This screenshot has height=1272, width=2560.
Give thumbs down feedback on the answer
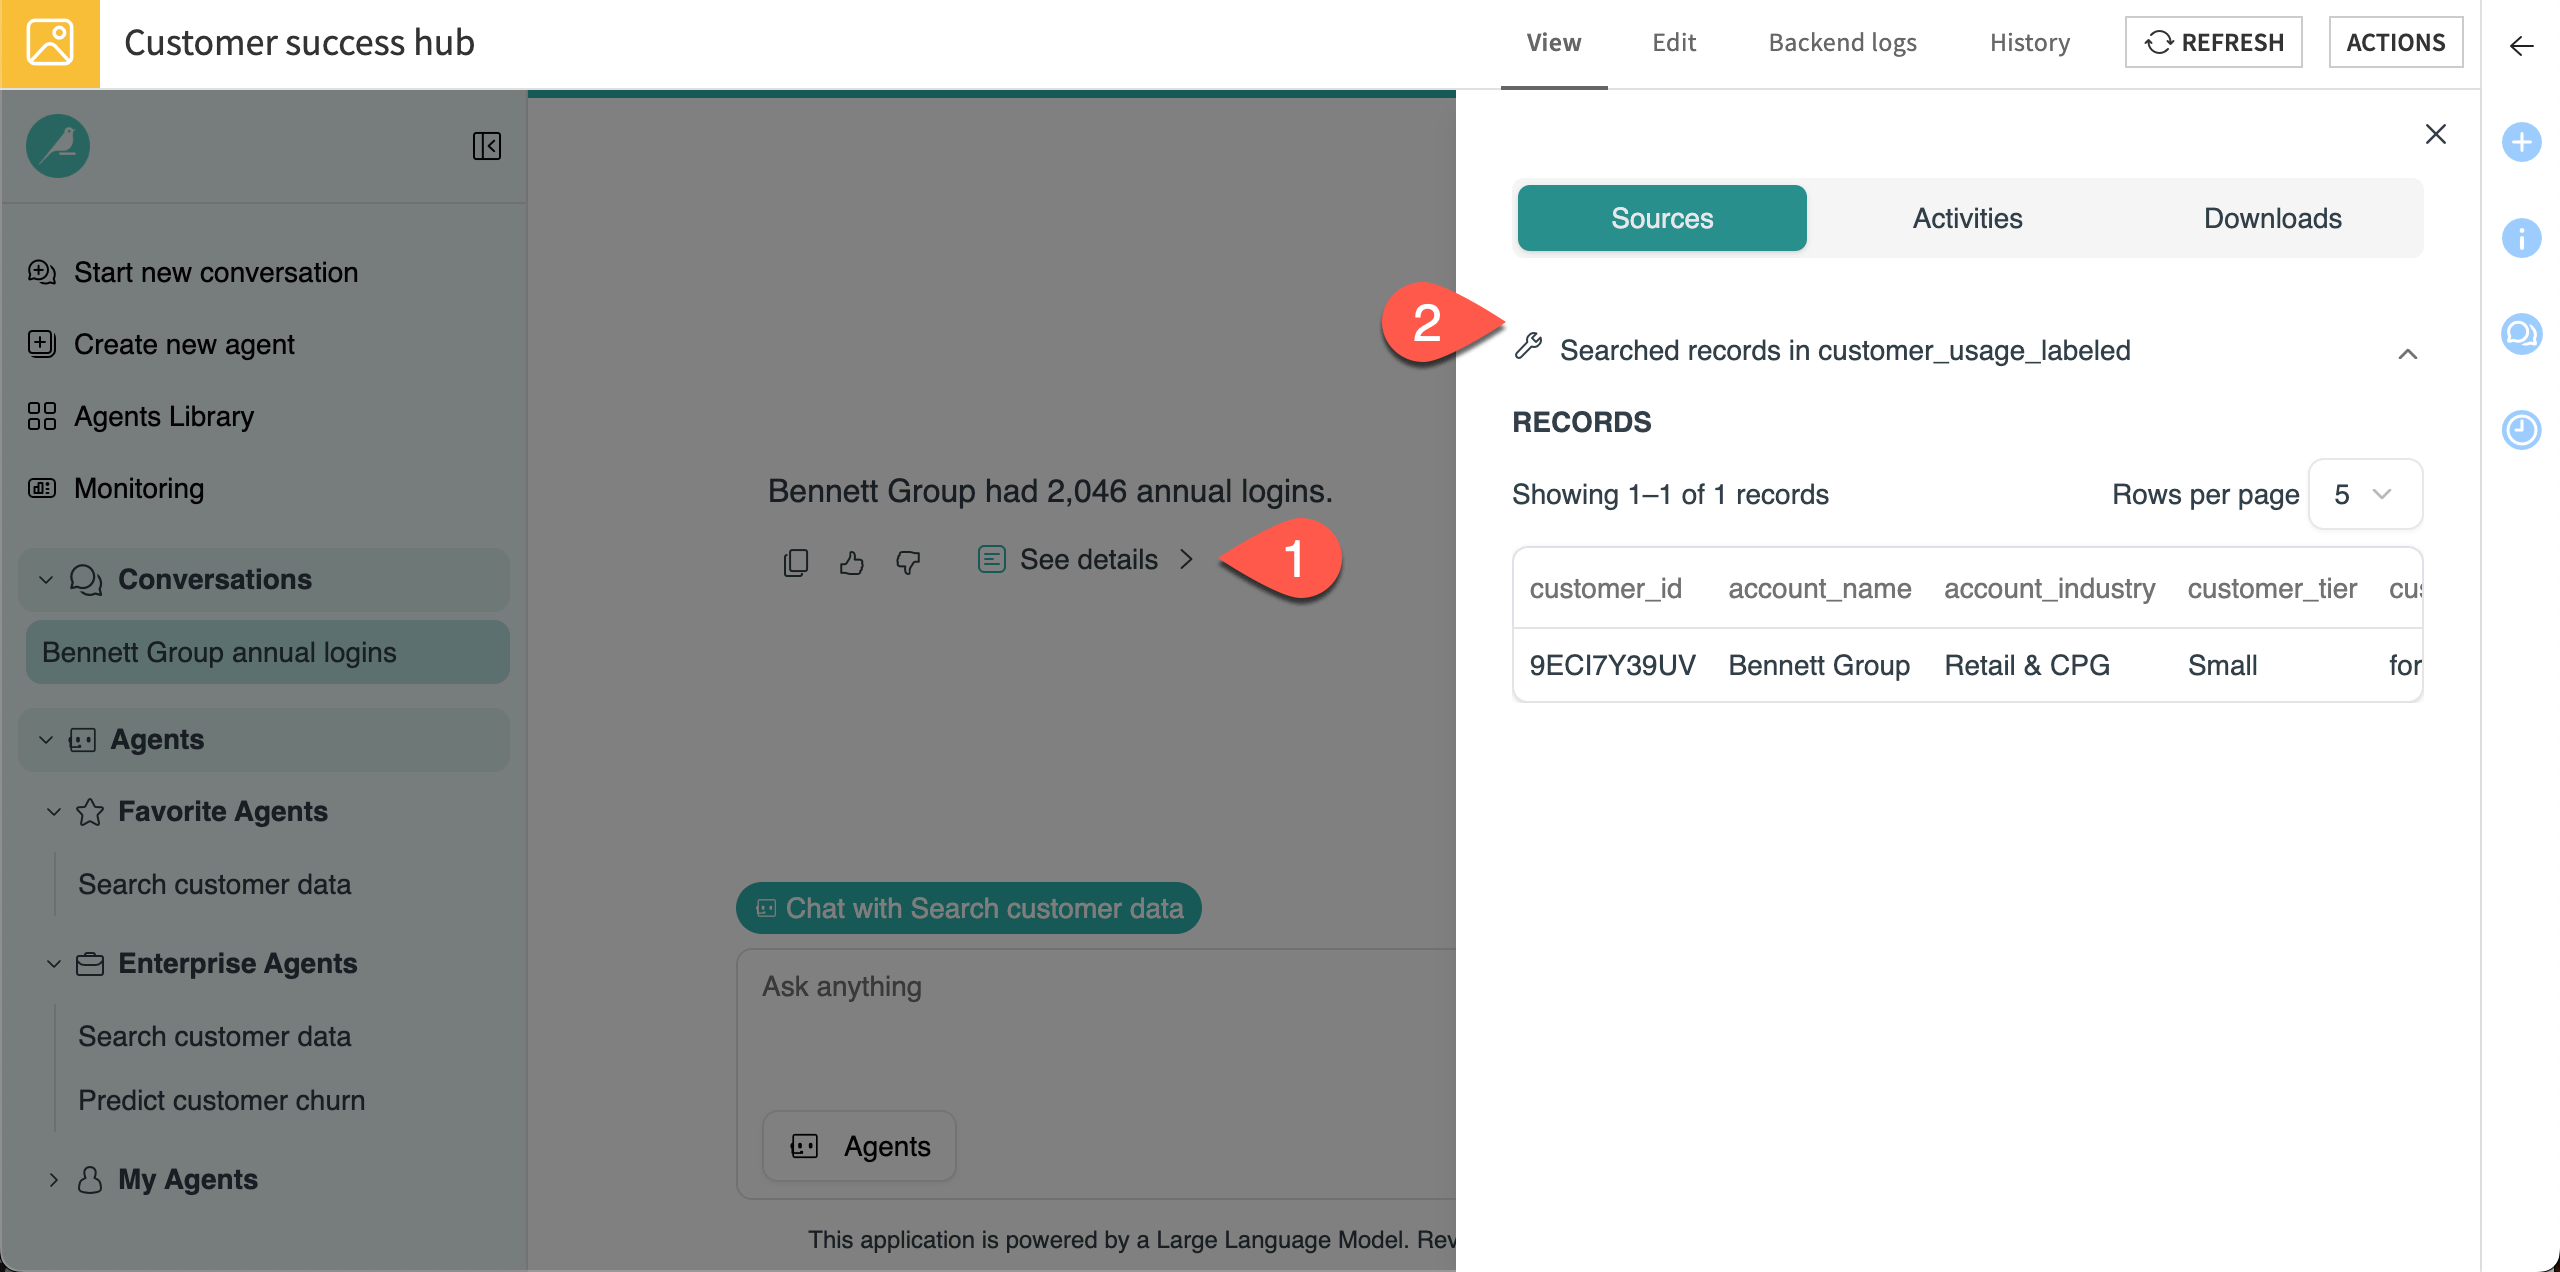tap(907, 561)
